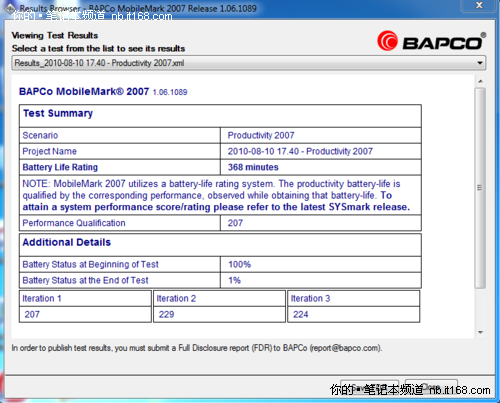
Task: Click the 'Performance Qualification' label
Action: [x=74, y=223]
